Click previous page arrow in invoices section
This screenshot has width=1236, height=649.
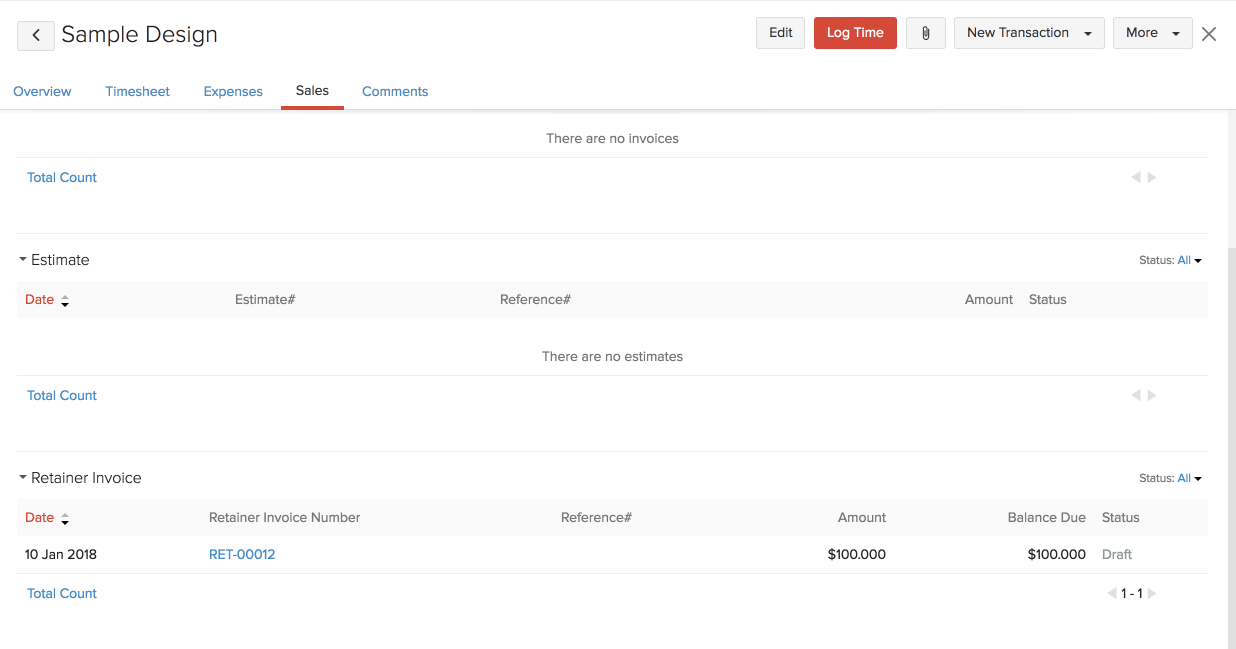click(x=1136, y=178)
